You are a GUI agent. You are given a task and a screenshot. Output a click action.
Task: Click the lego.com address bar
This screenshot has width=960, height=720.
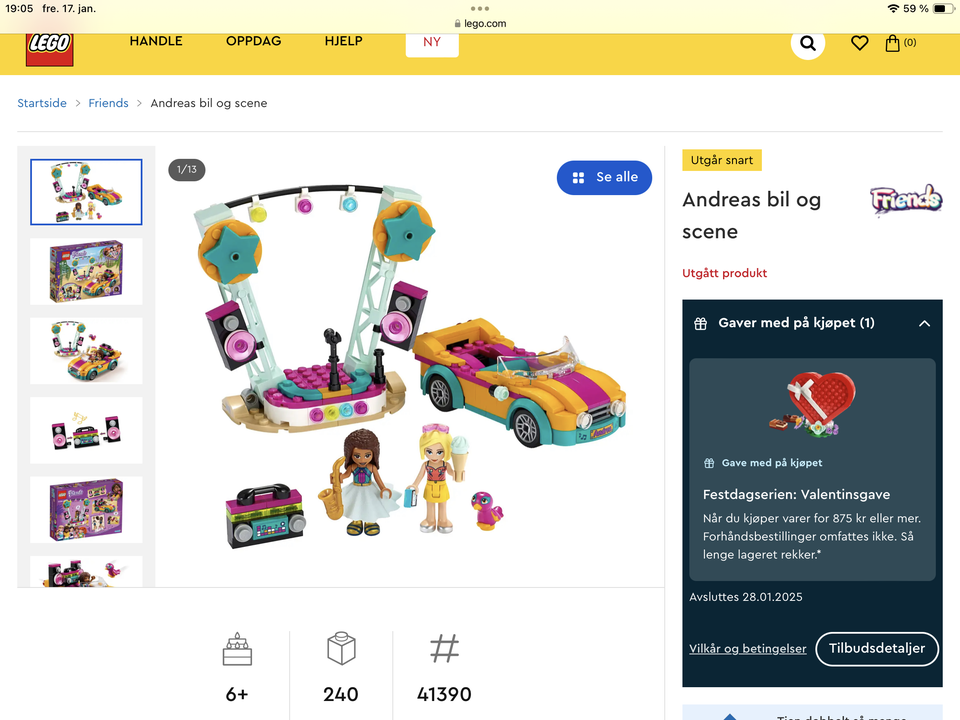pyautogui.click(x=480, y=23)
